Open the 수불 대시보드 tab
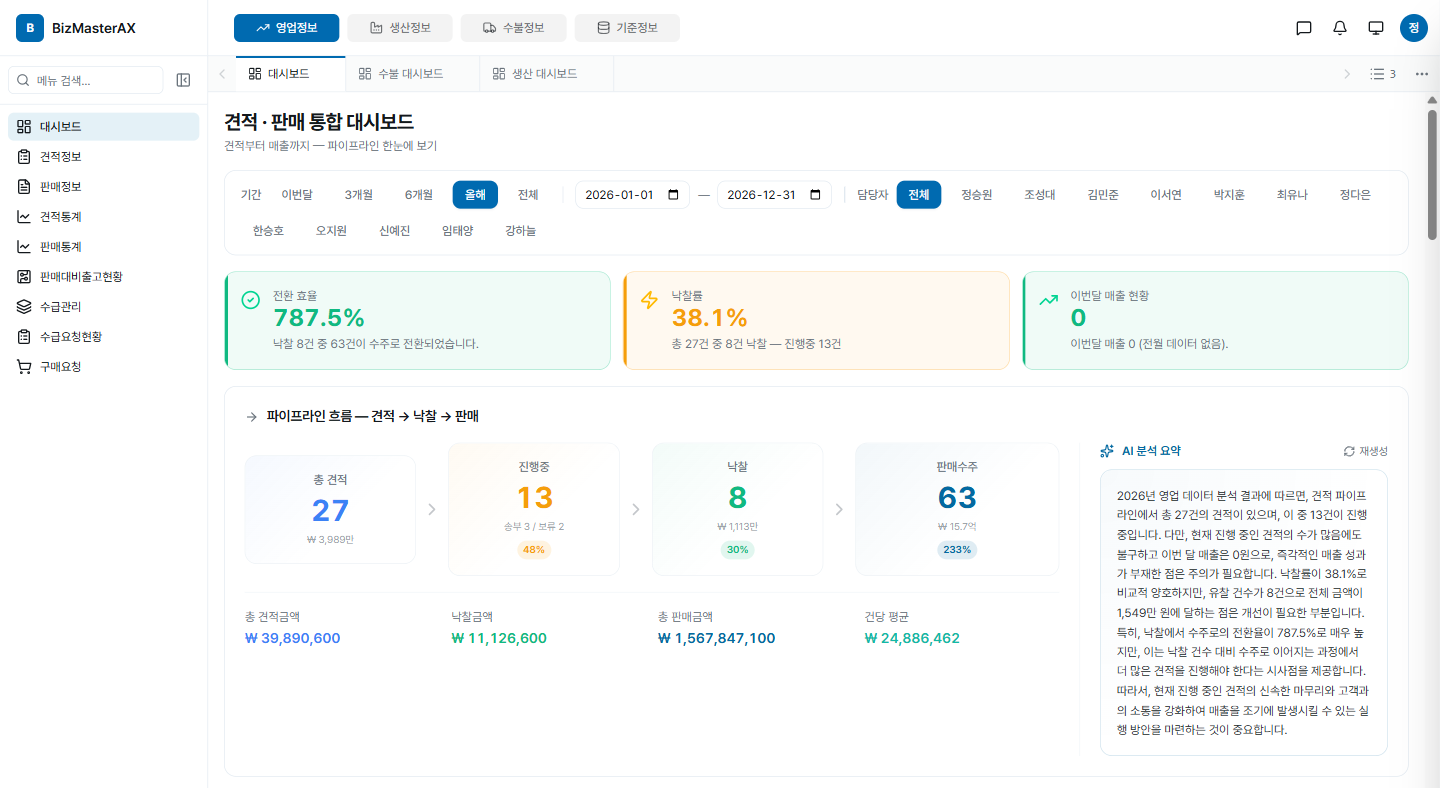 coord(412,74)
